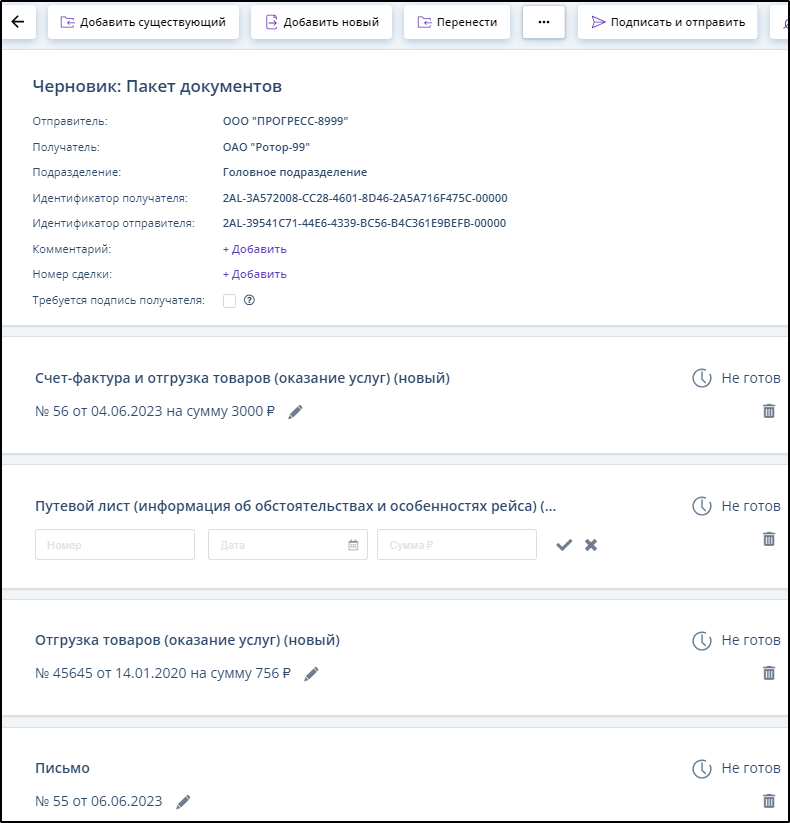
Task: Delete the Путевой лист document
Action: point(768,539)
